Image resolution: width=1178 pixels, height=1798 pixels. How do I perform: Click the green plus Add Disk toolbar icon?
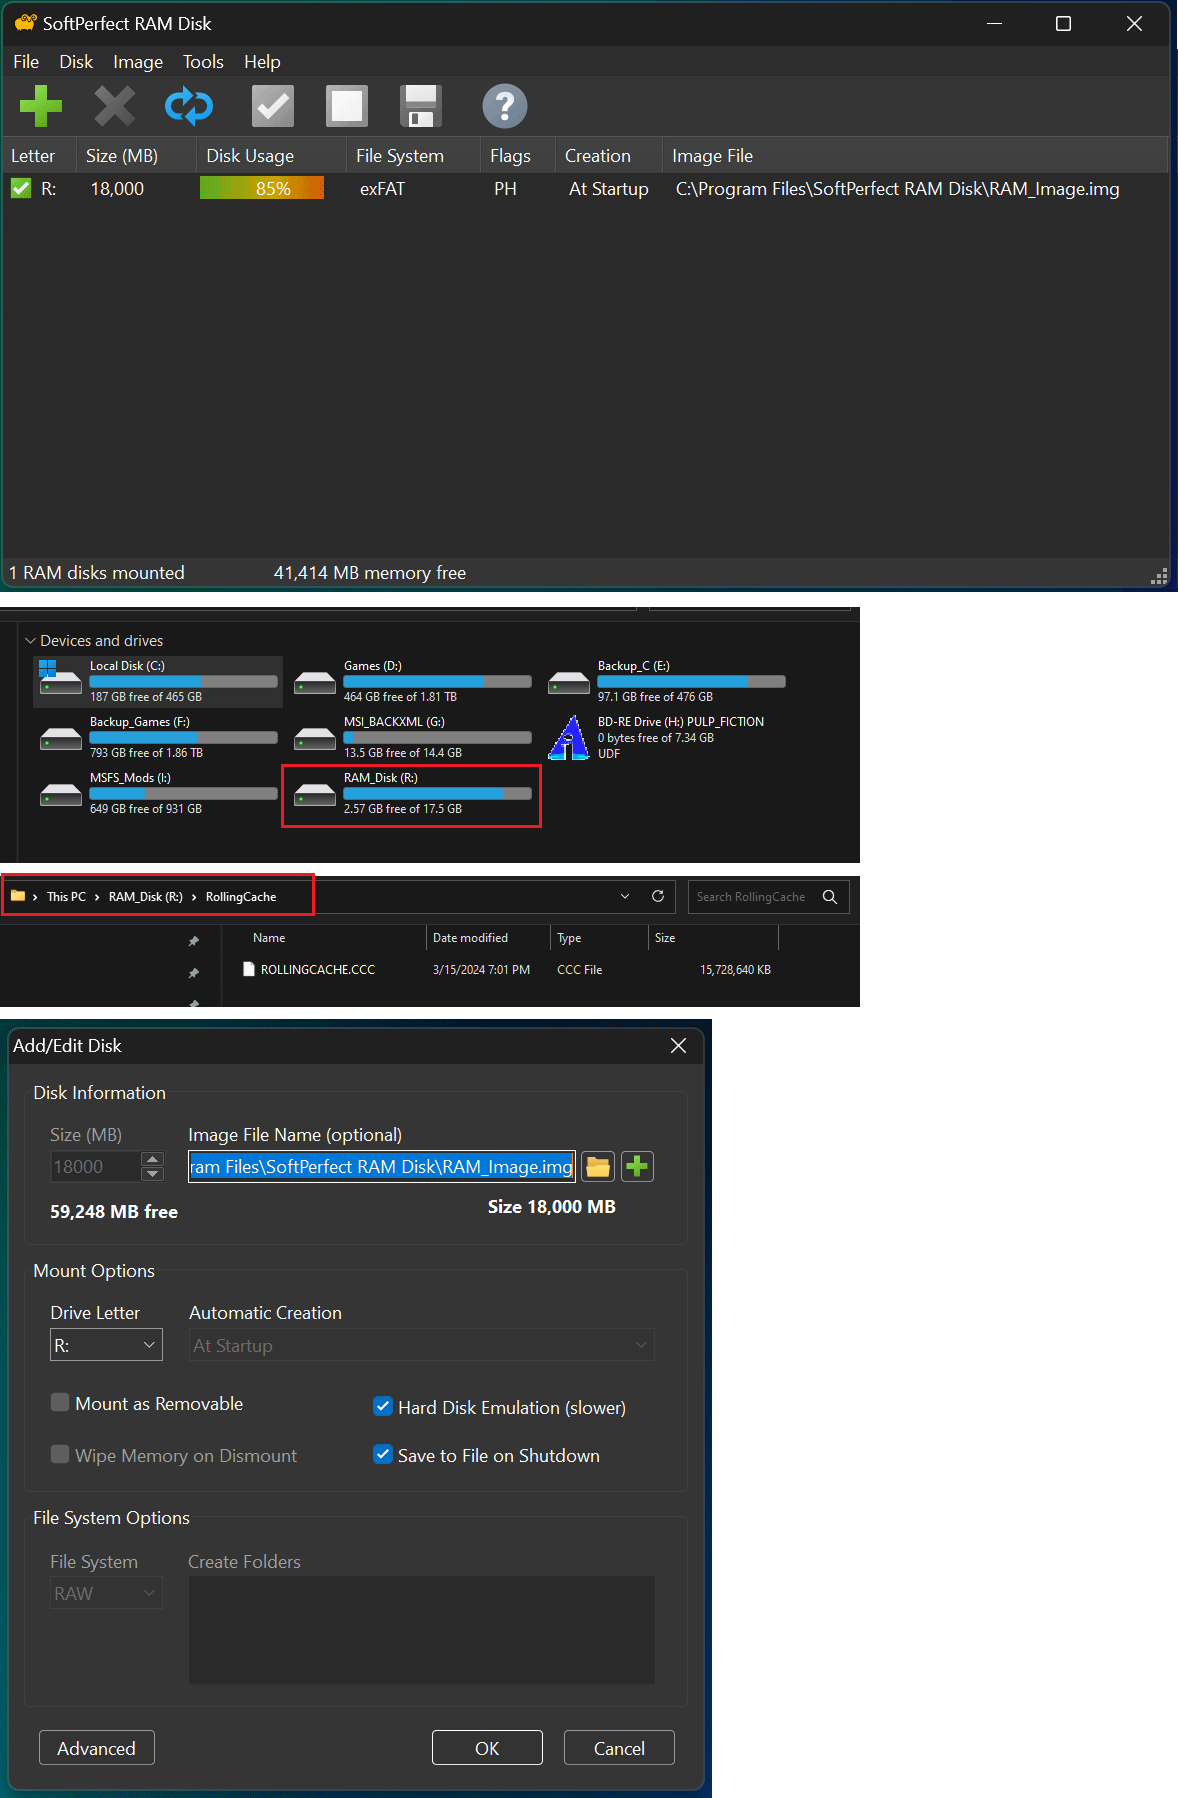point(40,106)
